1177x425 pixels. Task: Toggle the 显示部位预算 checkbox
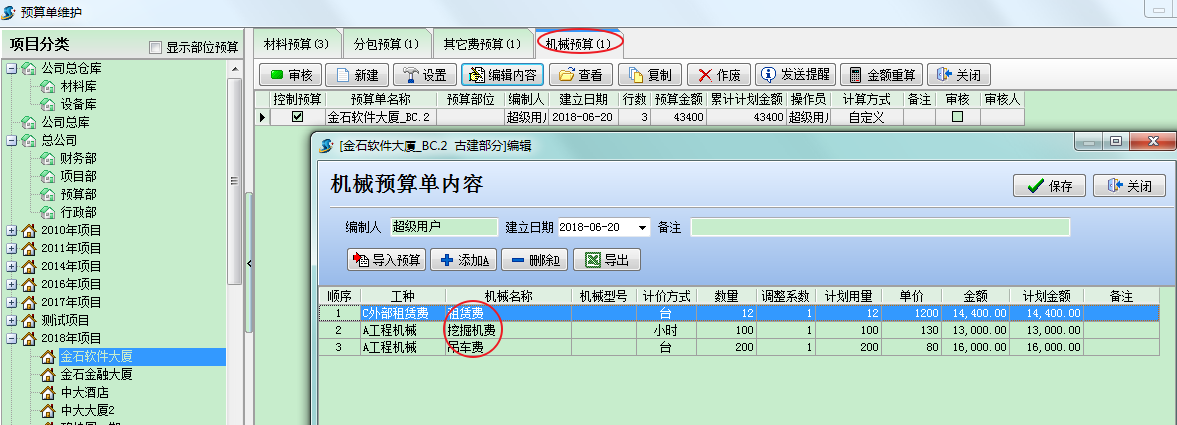pos(155,47)
